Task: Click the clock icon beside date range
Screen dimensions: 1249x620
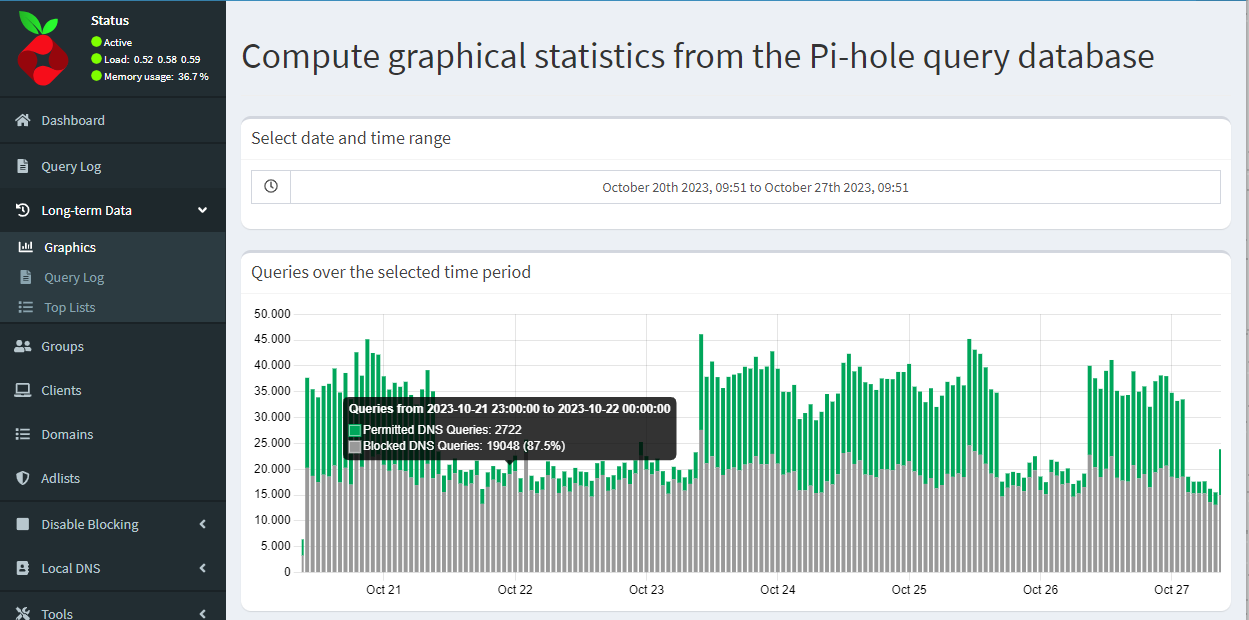Action: [271, 187]
